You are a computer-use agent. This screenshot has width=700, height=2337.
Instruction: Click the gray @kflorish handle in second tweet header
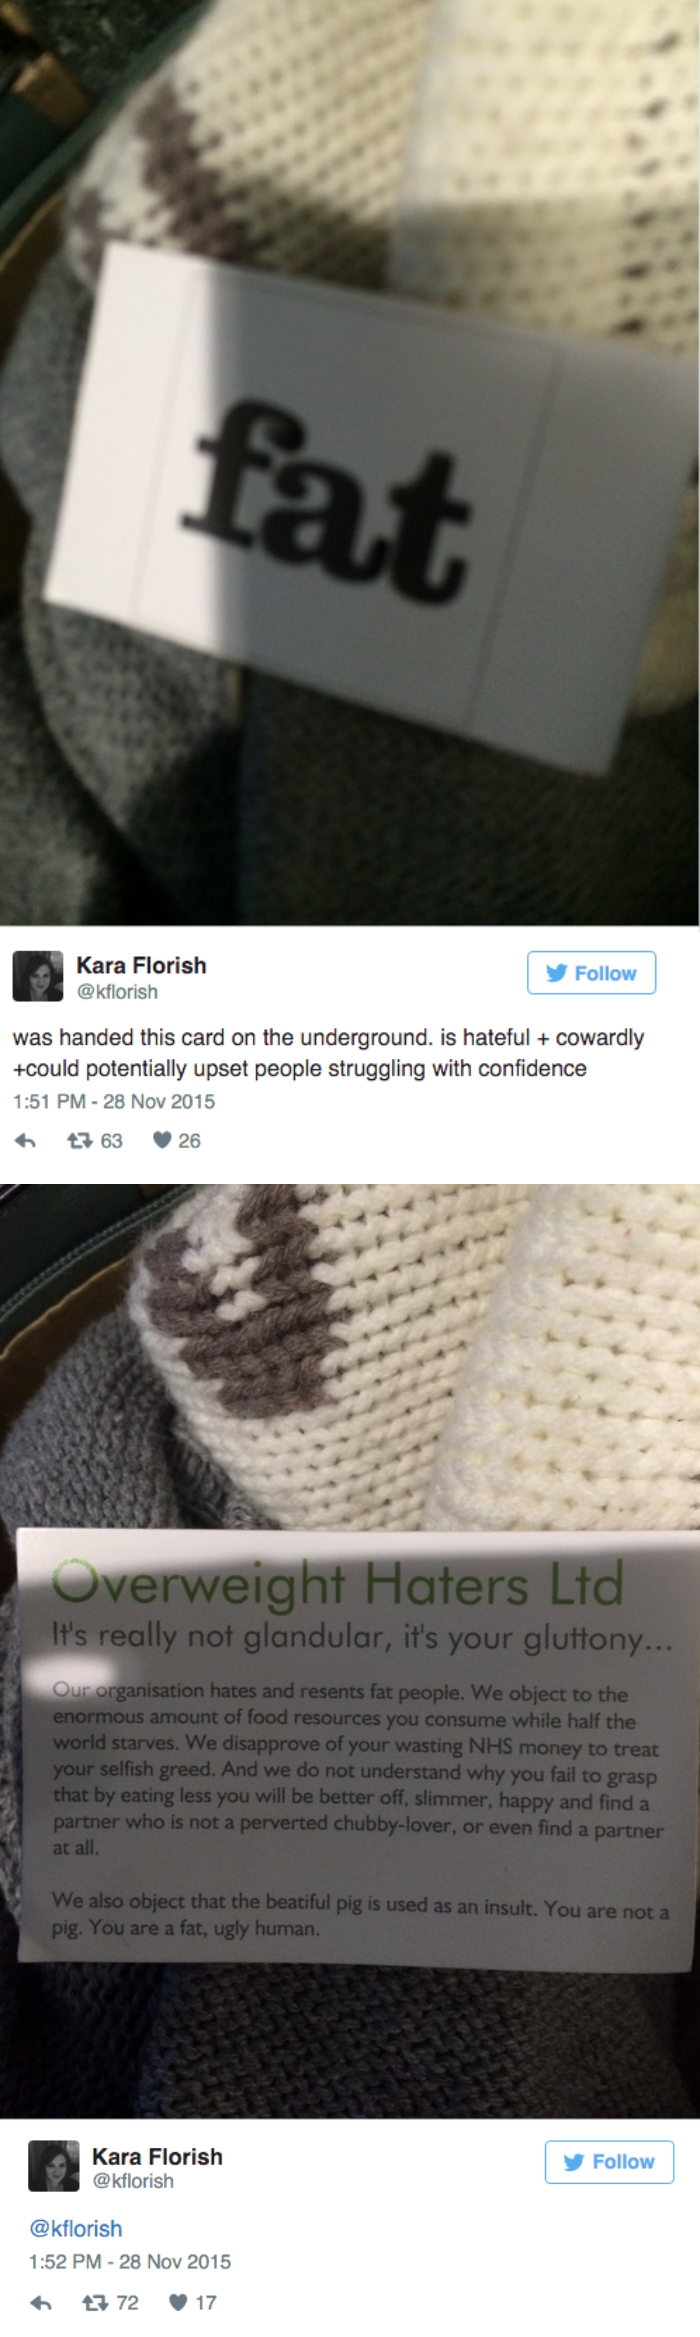133,2180
